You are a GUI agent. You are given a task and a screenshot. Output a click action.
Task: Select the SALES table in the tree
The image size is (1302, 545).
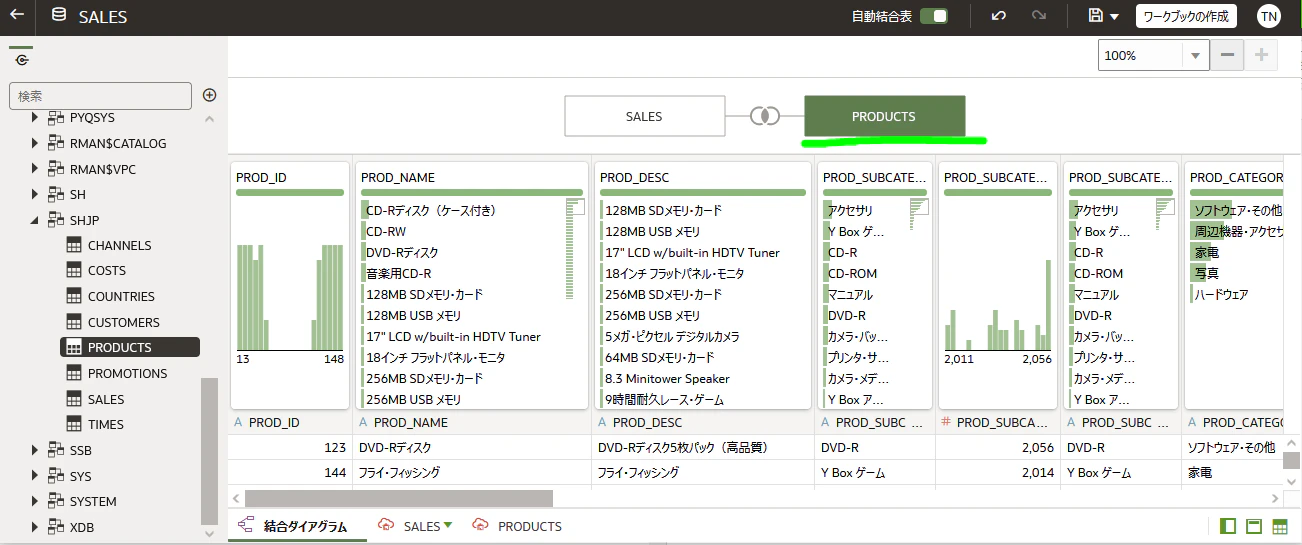pos(106,399)
